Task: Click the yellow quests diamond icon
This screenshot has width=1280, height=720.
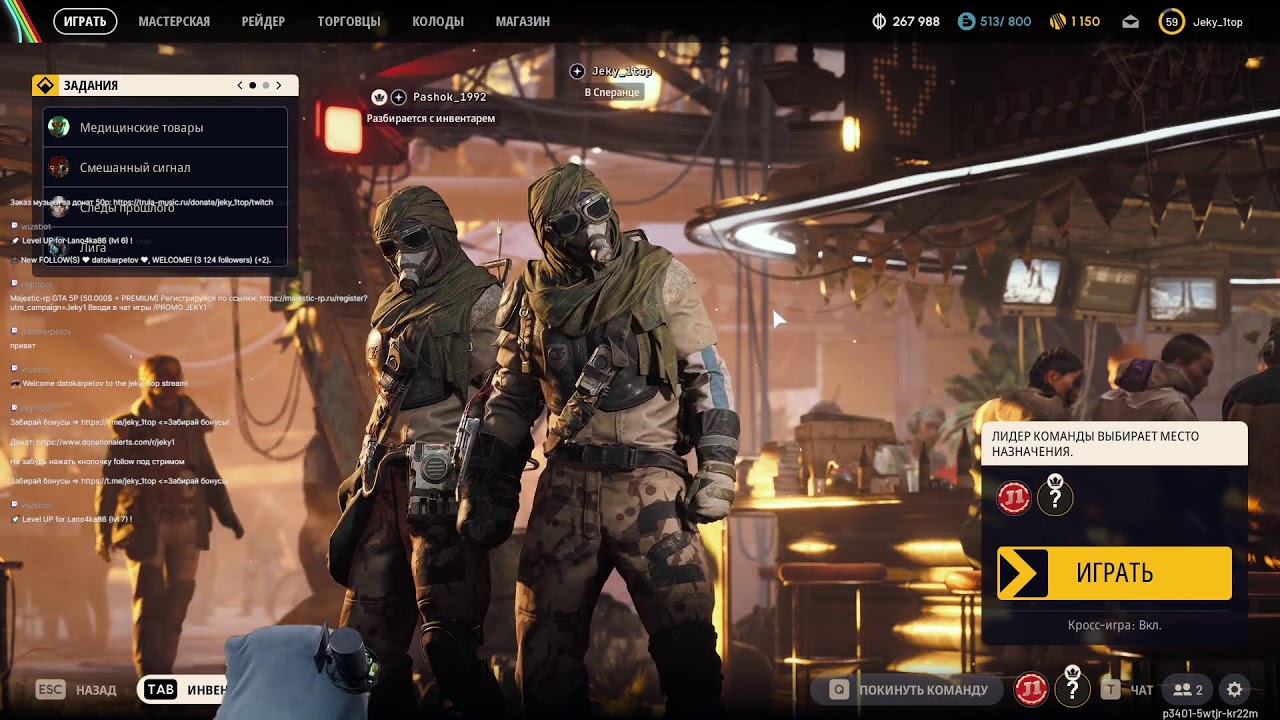Action: (x=45, y=85)
